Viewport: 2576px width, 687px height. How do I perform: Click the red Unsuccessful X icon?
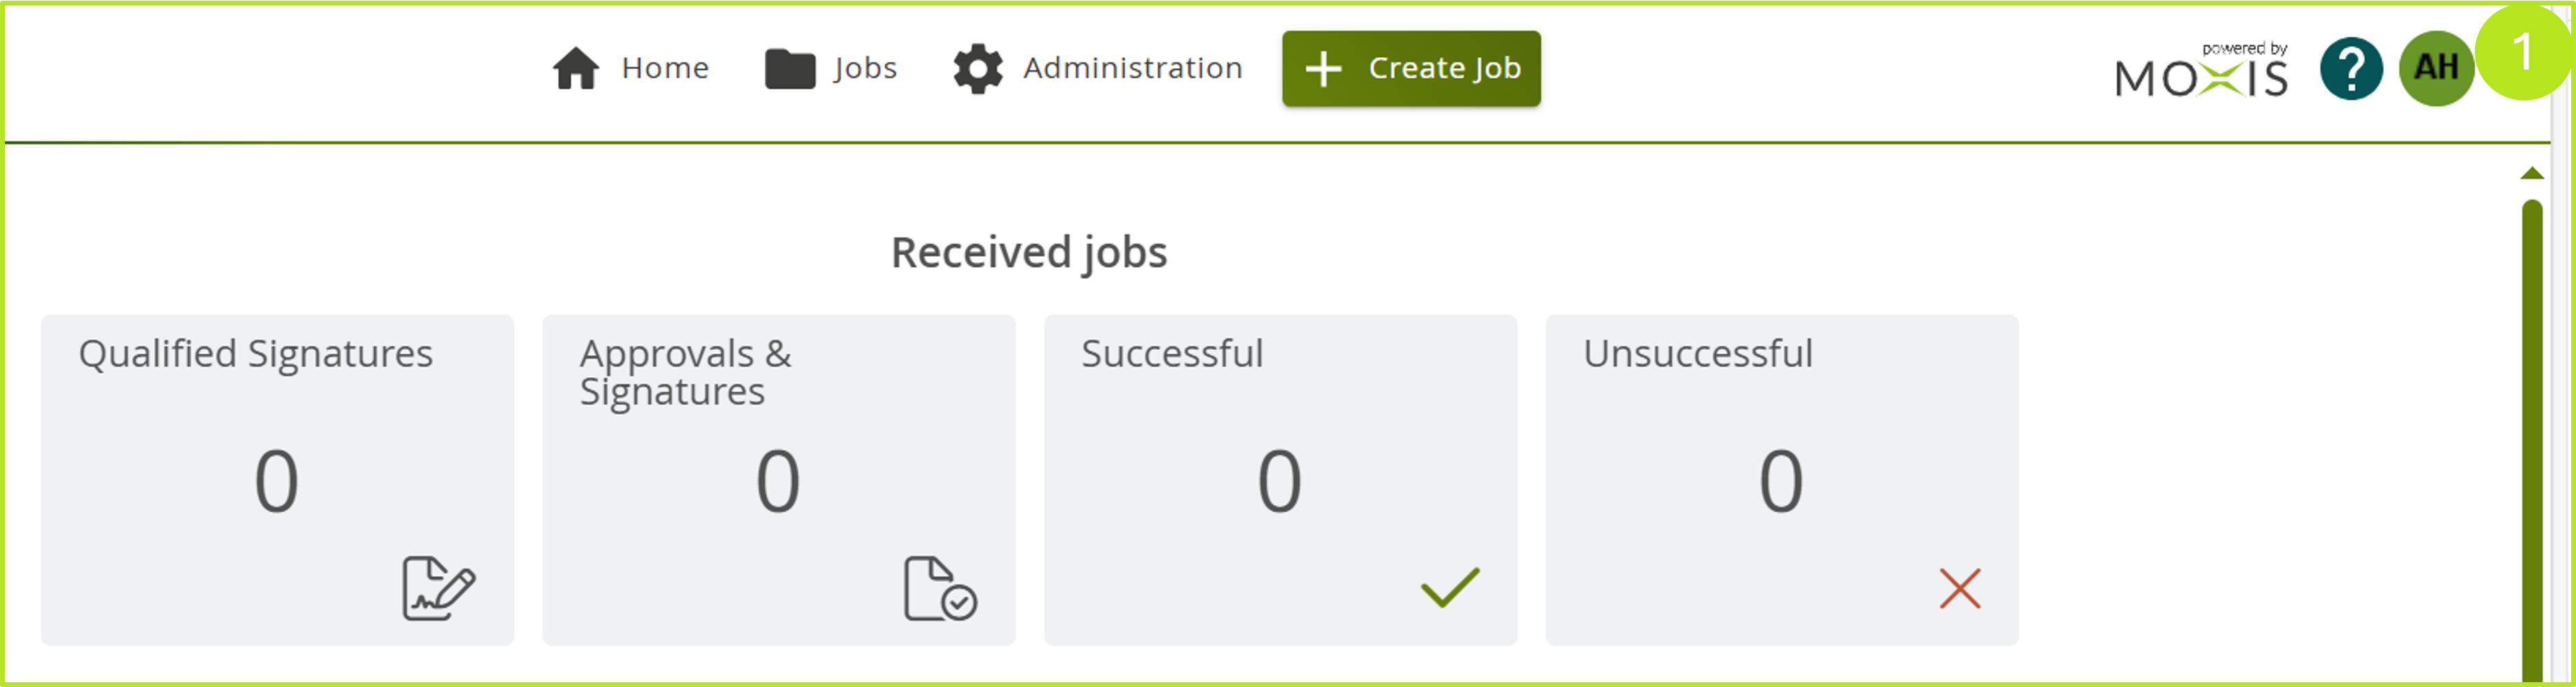tap(1959, 588)
